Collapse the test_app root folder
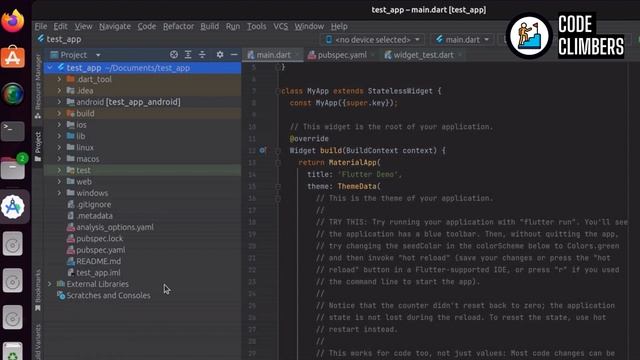The height and width of the screenshot is (360, 640). click(50, 68)
